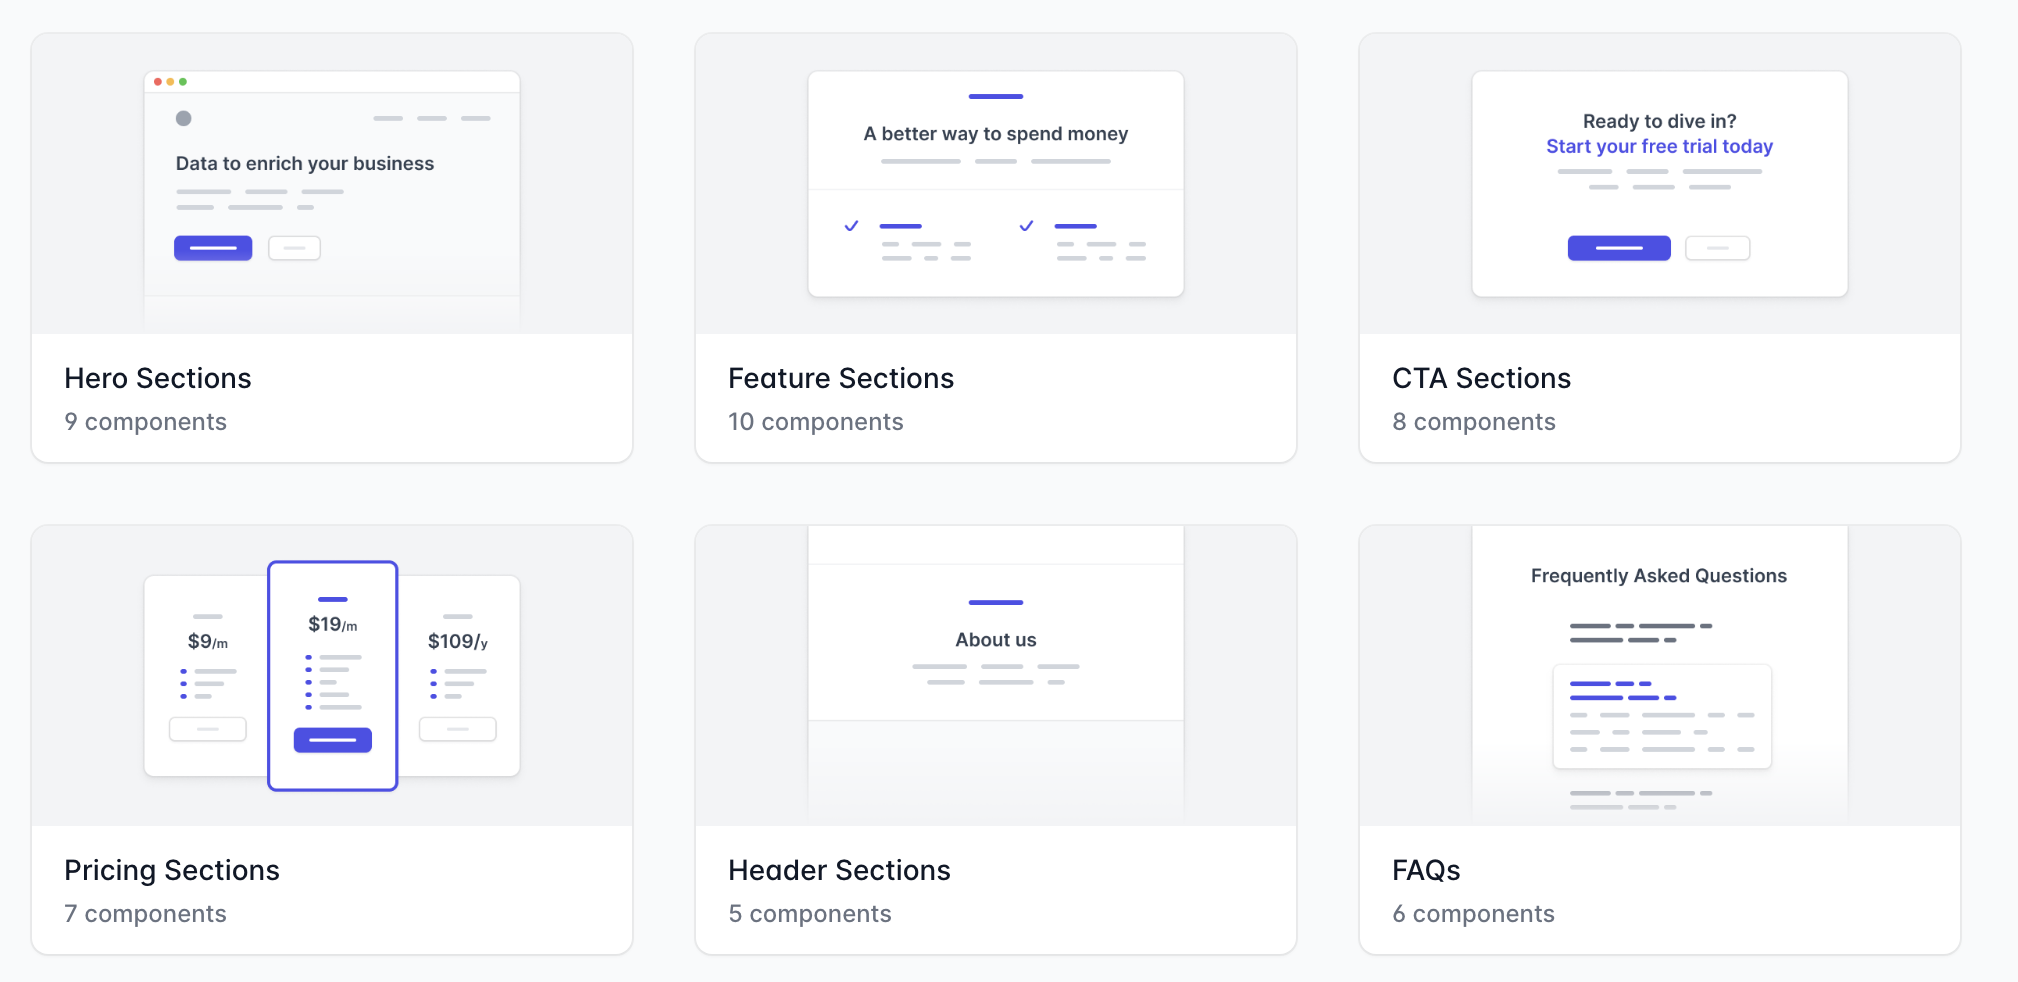
Task: Click 'Start your free trial today' link
Action: [1658, 146]
